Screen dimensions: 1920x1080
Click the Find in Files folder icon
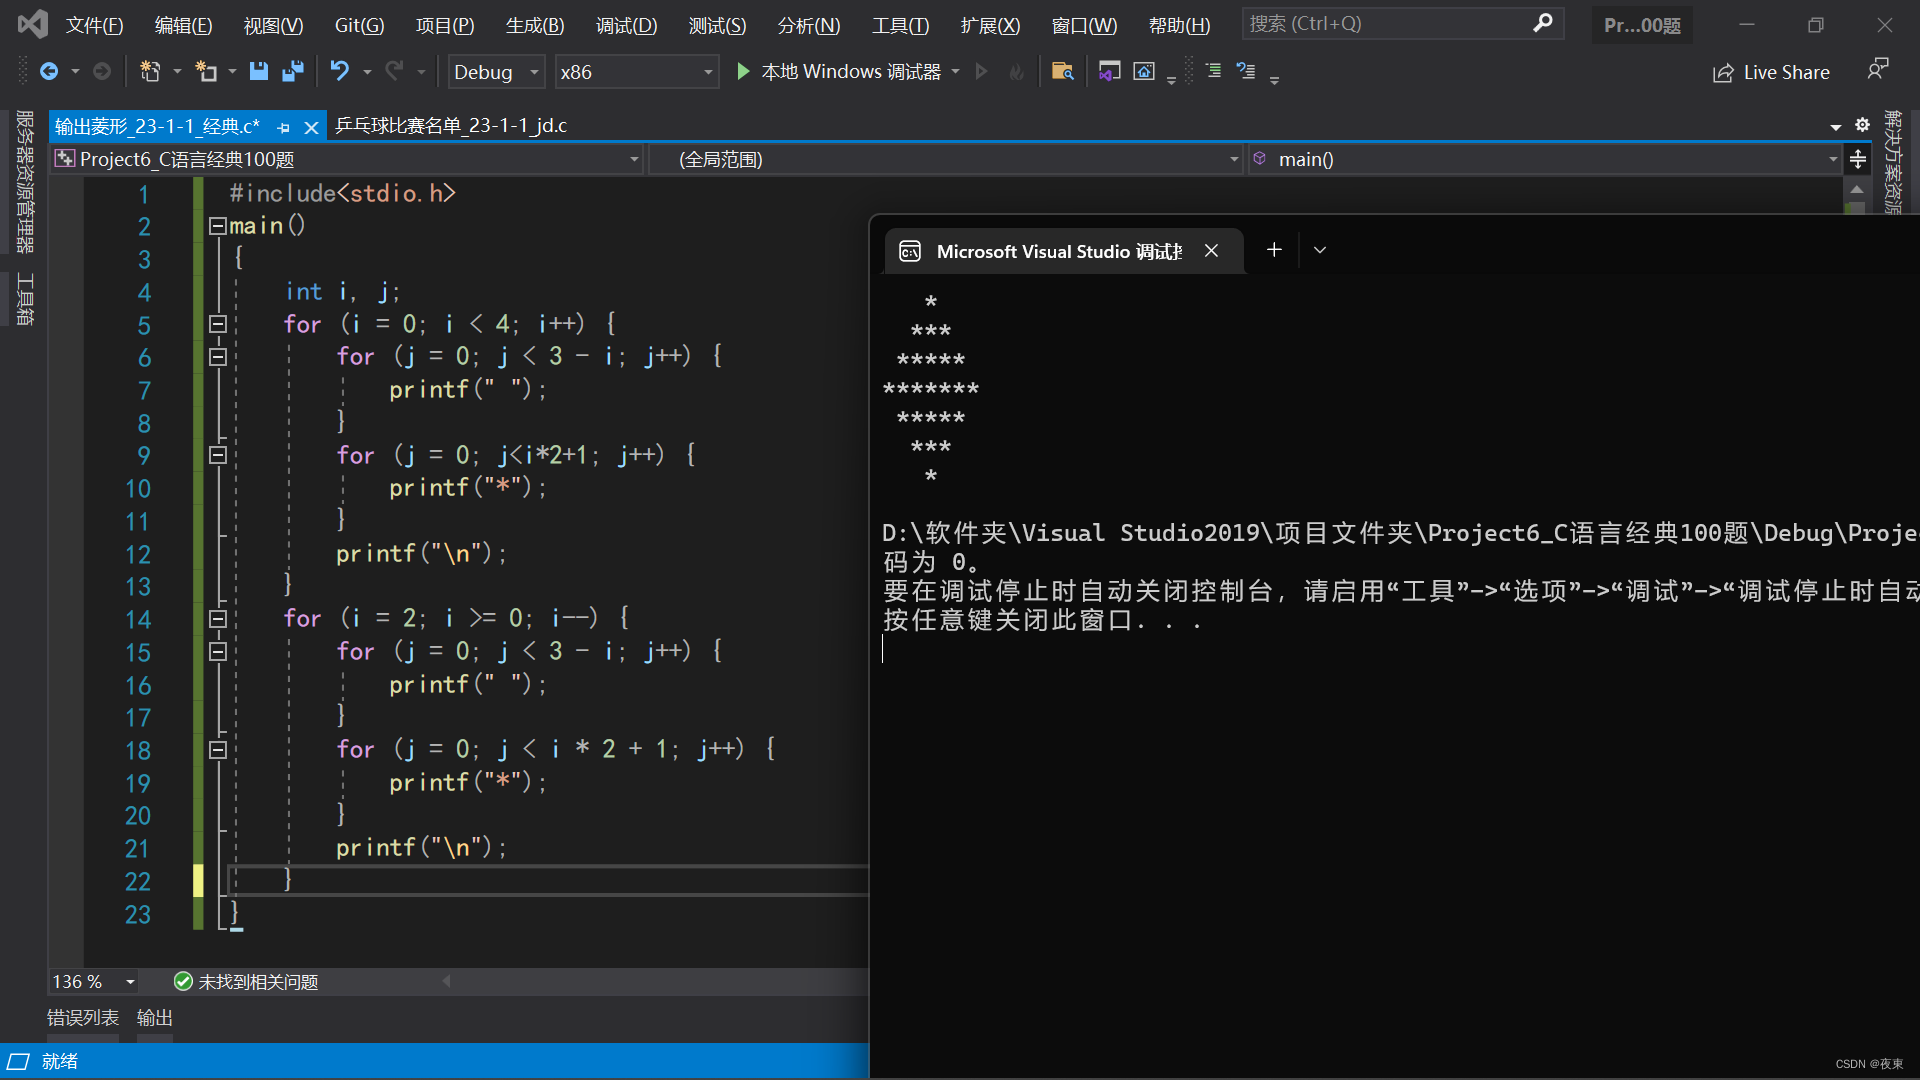(1062, 71)
